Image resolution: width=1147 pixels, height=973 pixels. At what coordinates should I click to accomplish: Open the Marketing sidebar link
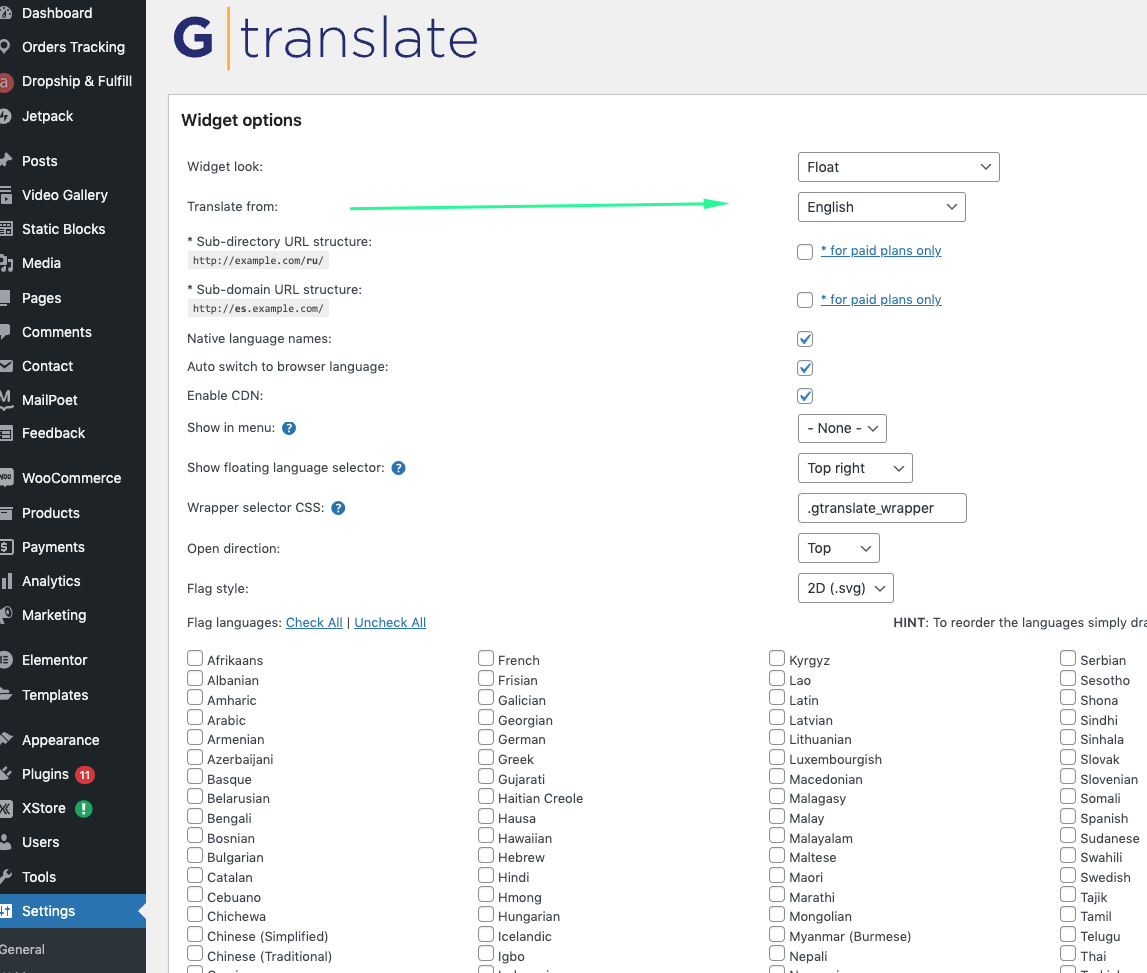point(54,615)
